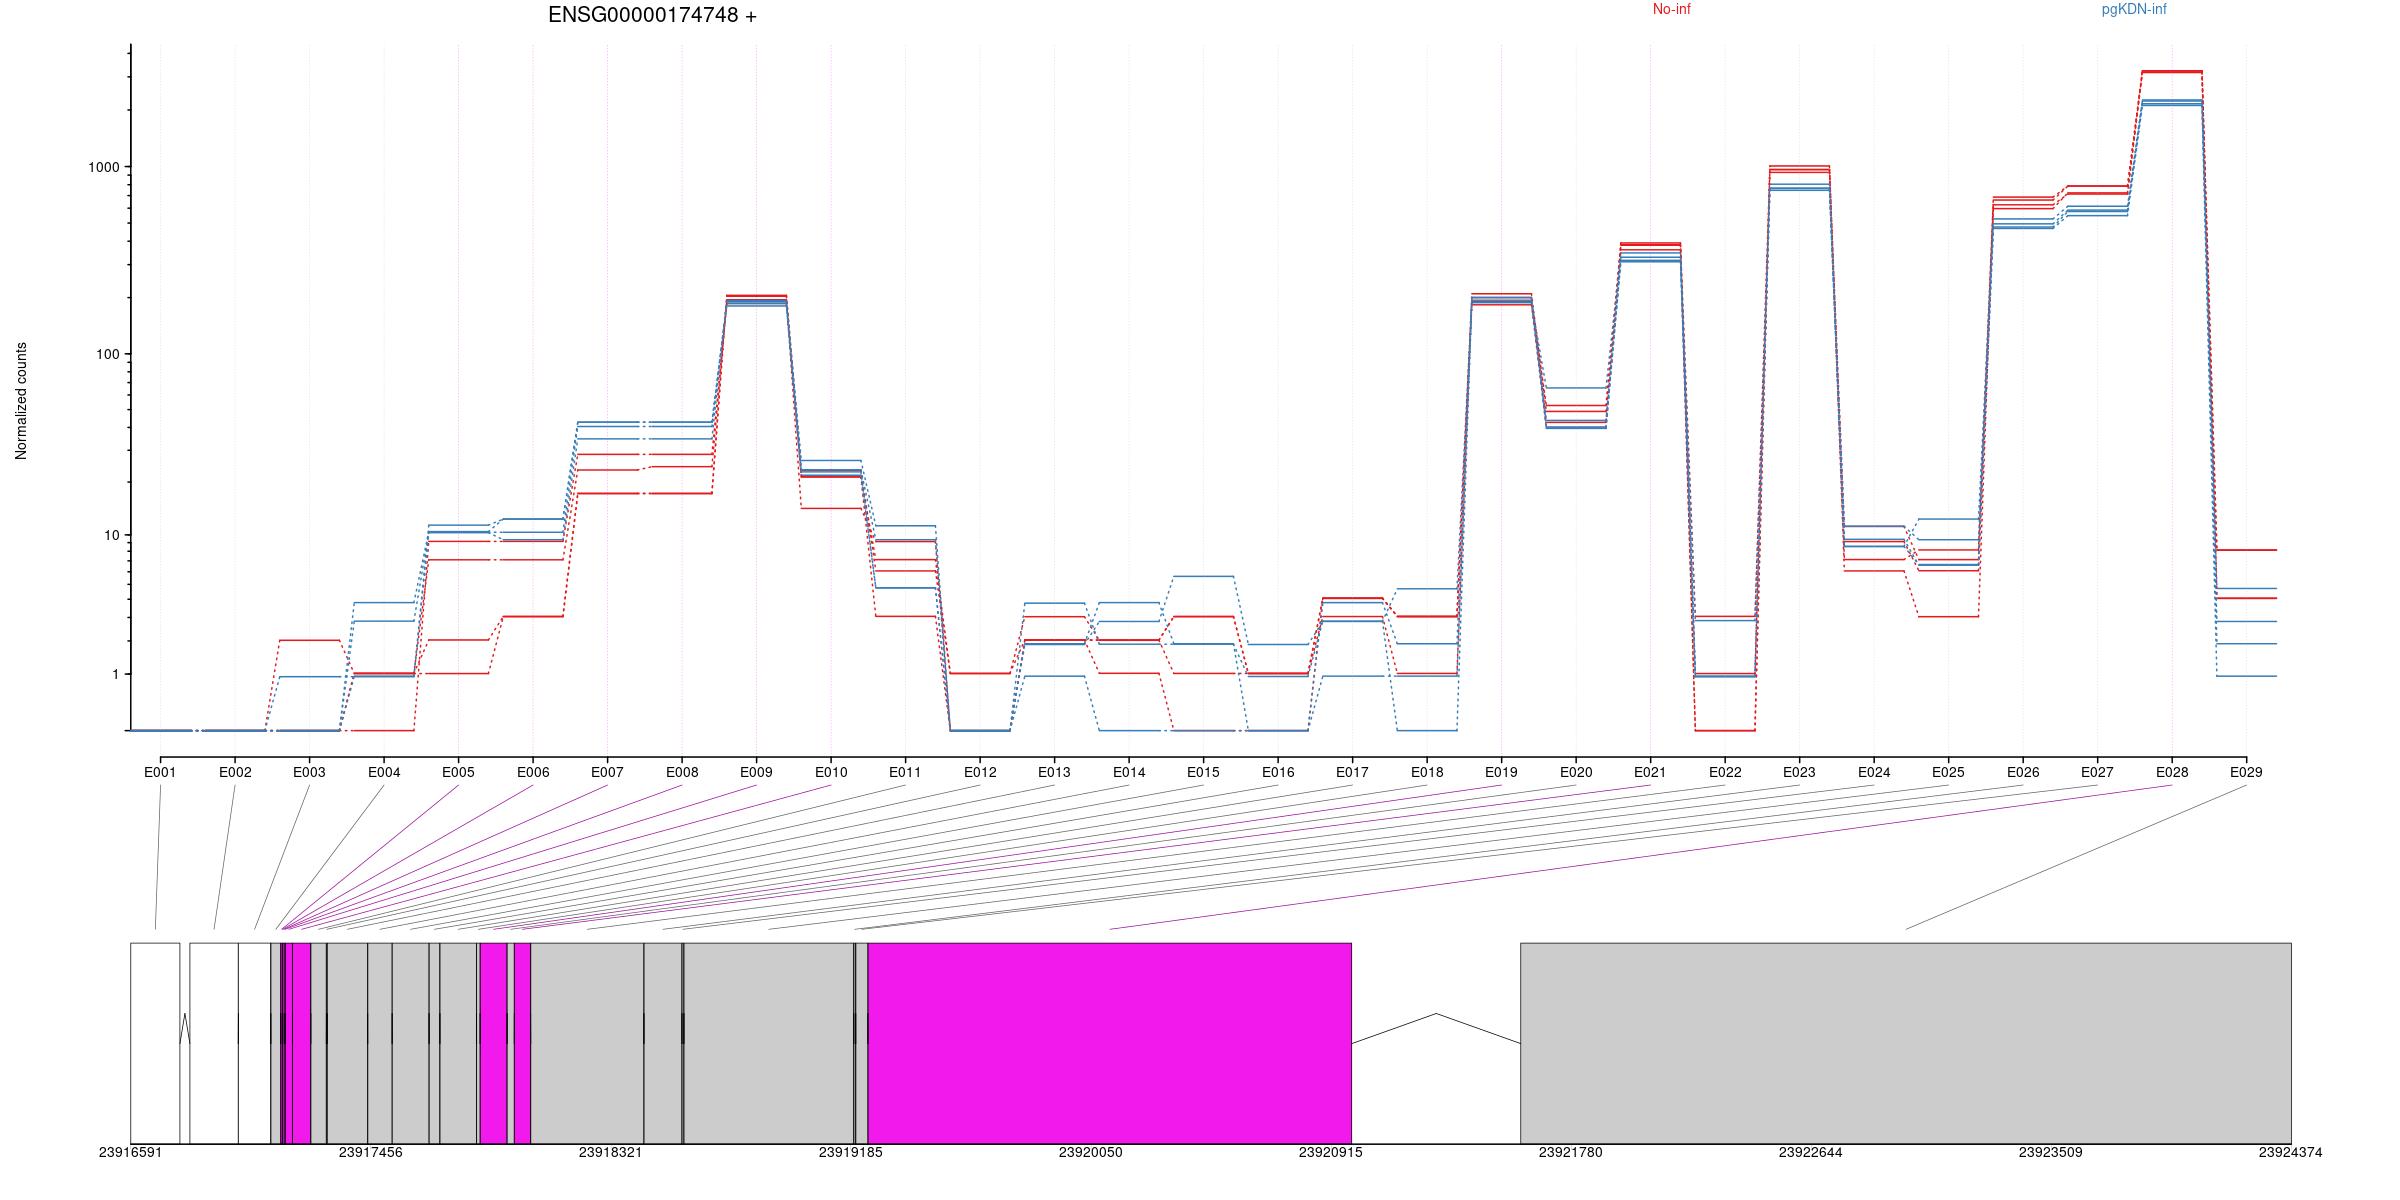Click exon label E010
Viewport: 2400px width, 1200px height.
pos(831,772)
